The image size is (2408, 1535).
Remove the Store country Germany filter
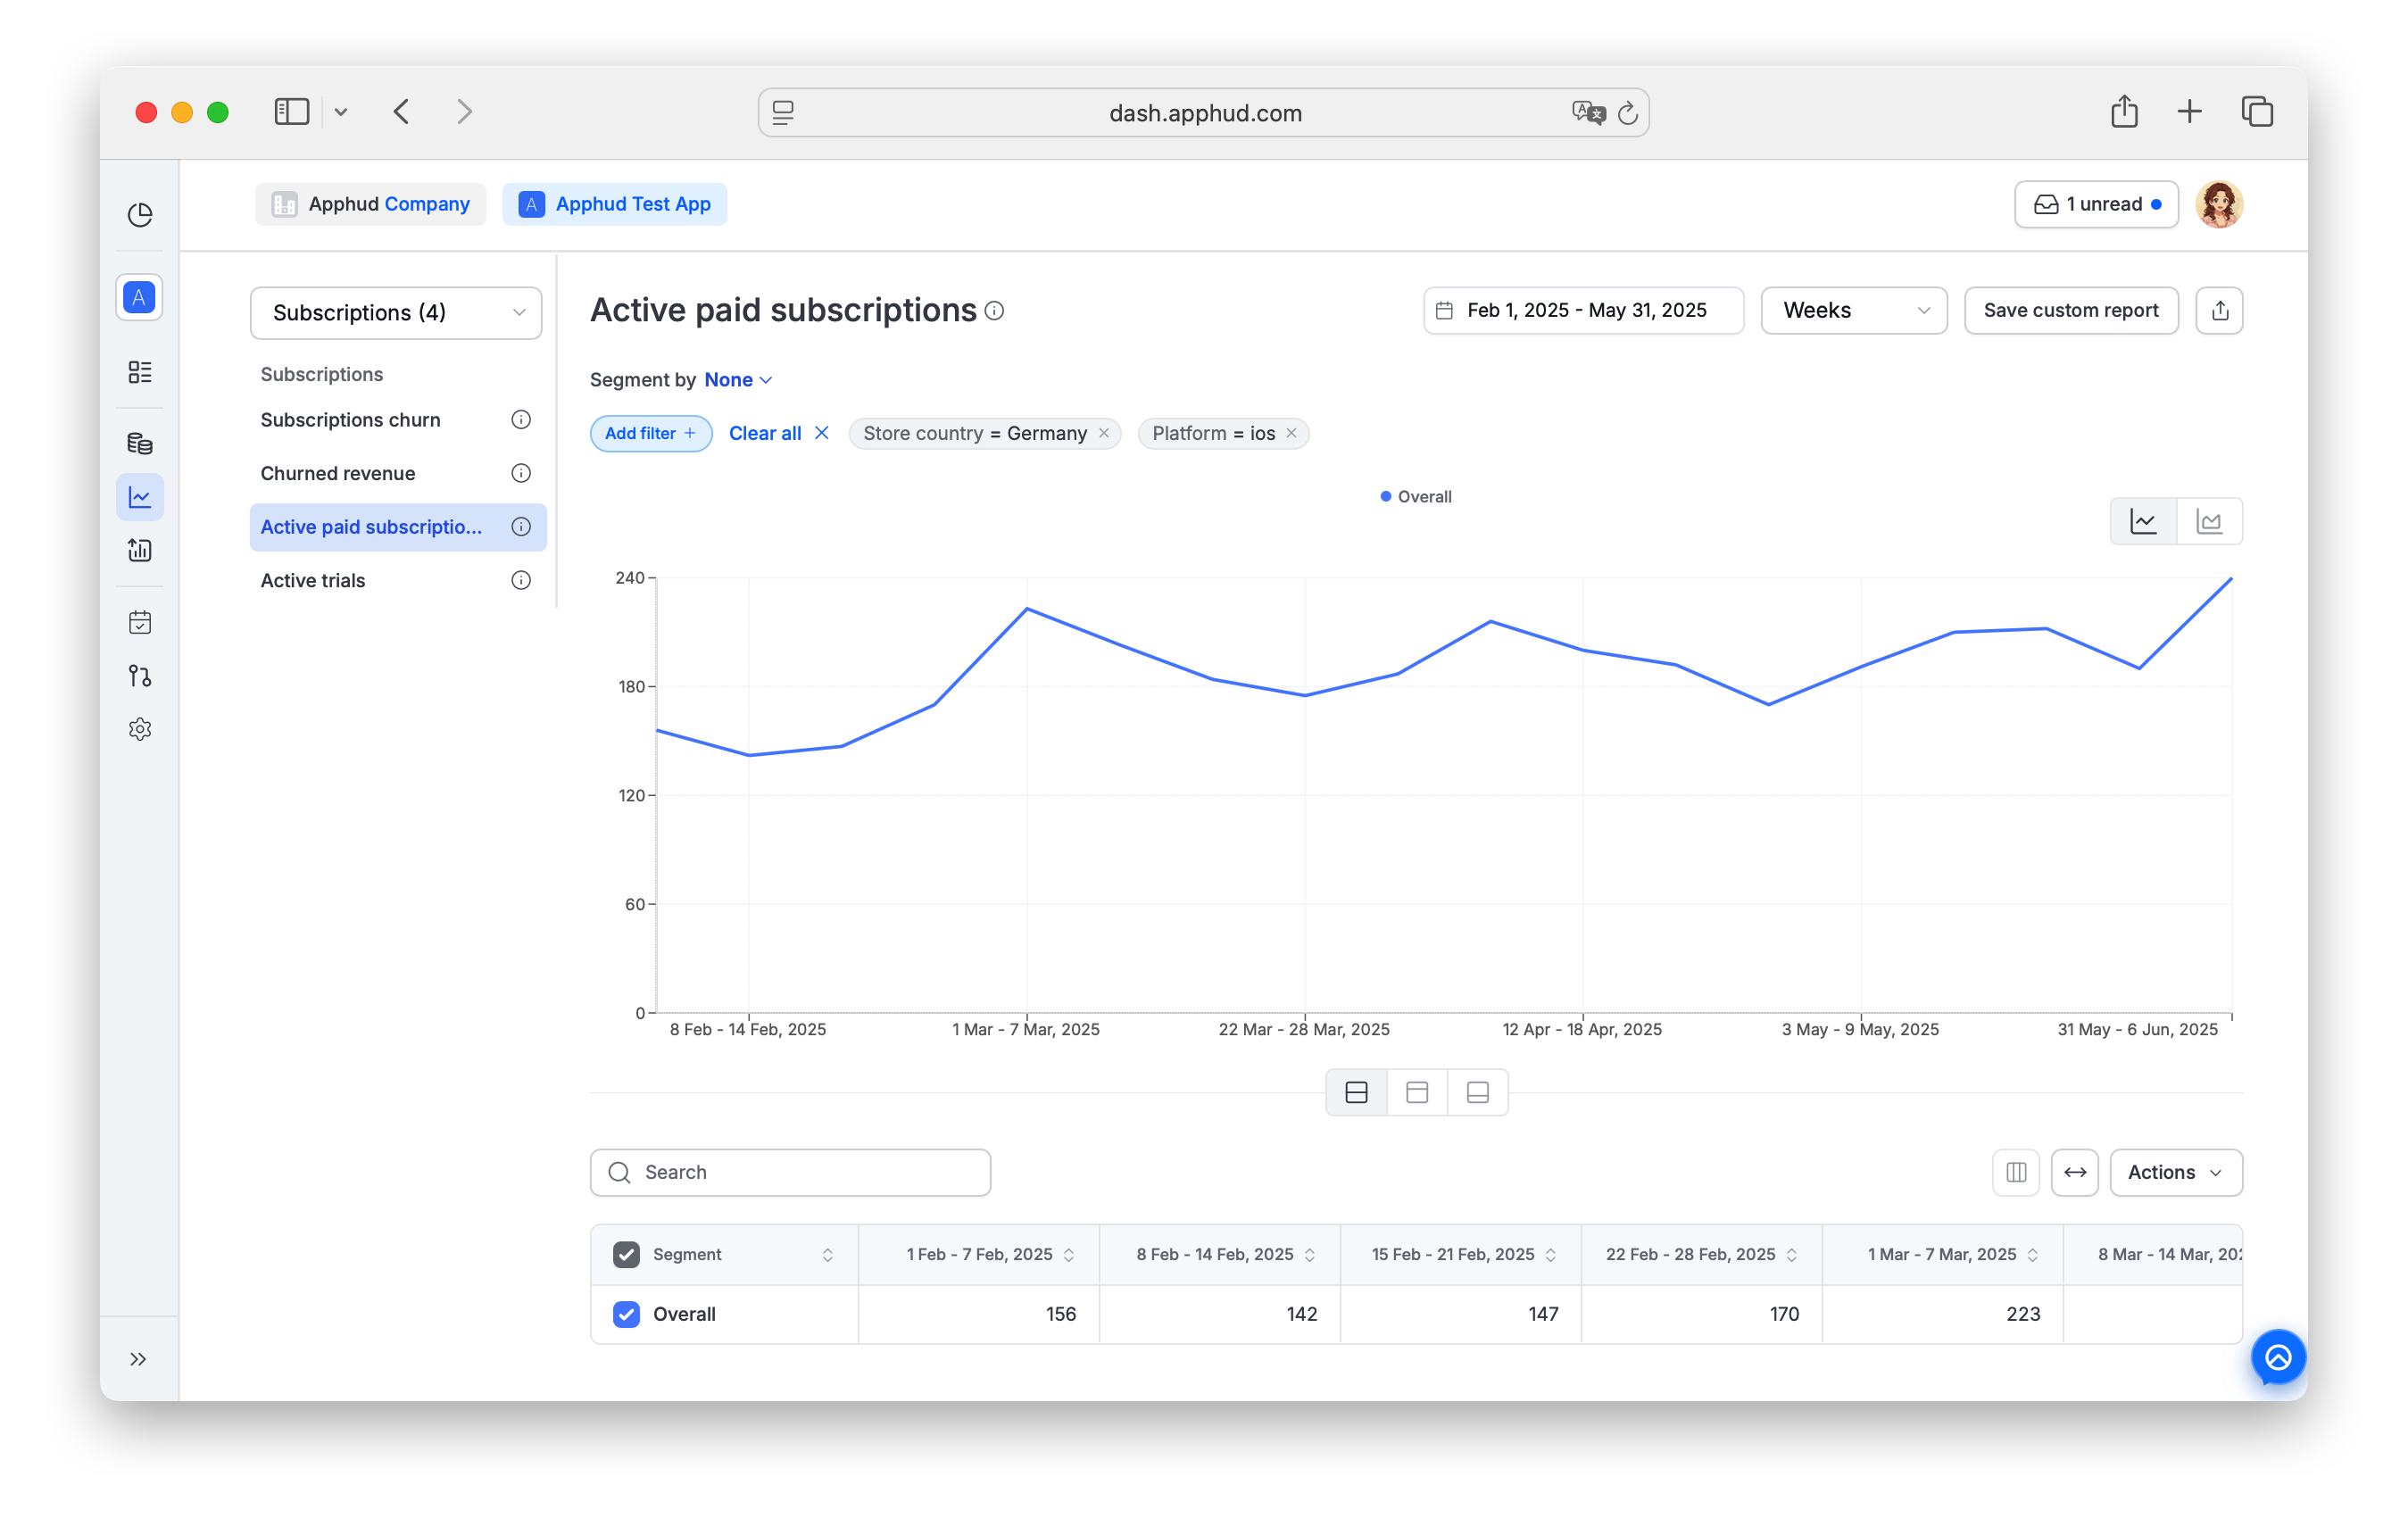point(1104,433)
